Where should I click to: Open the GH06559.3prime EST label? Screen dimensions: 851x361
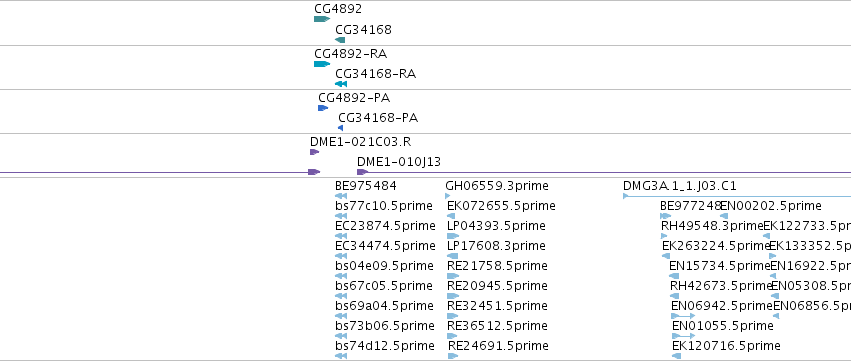(x=497, y=186)
